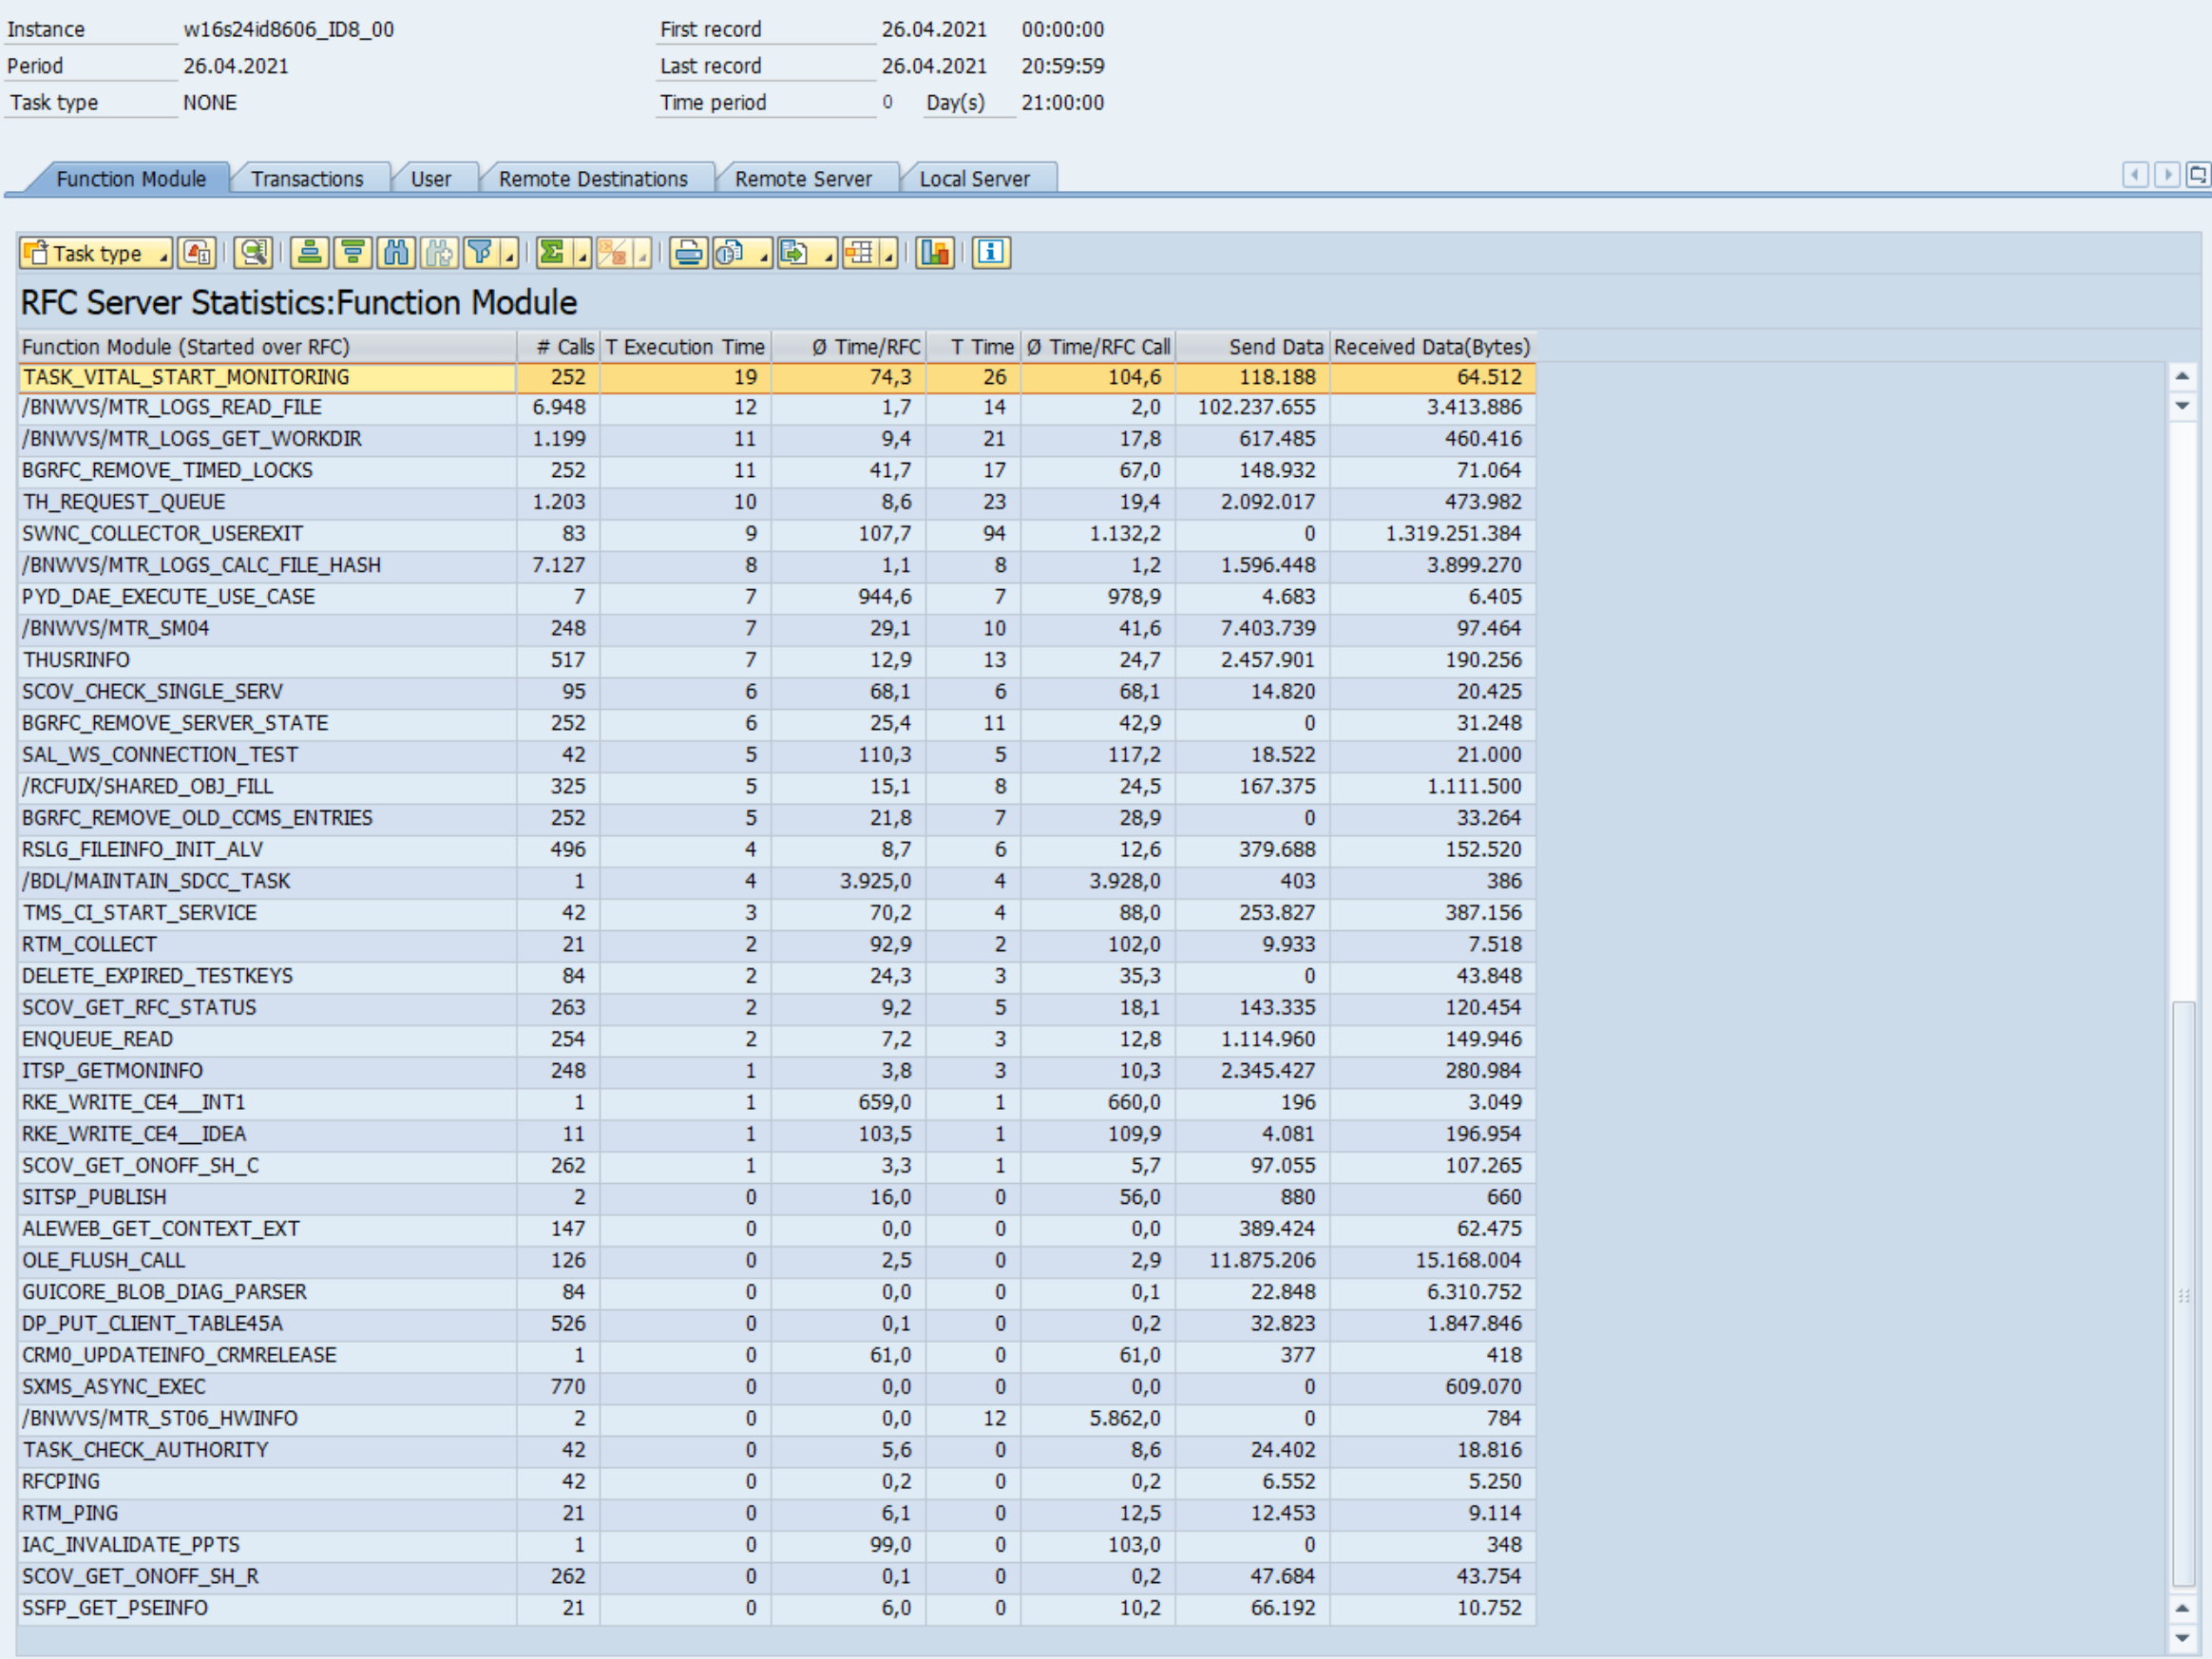Click the Print icon

pyautogui.click(x=688, y=253)
